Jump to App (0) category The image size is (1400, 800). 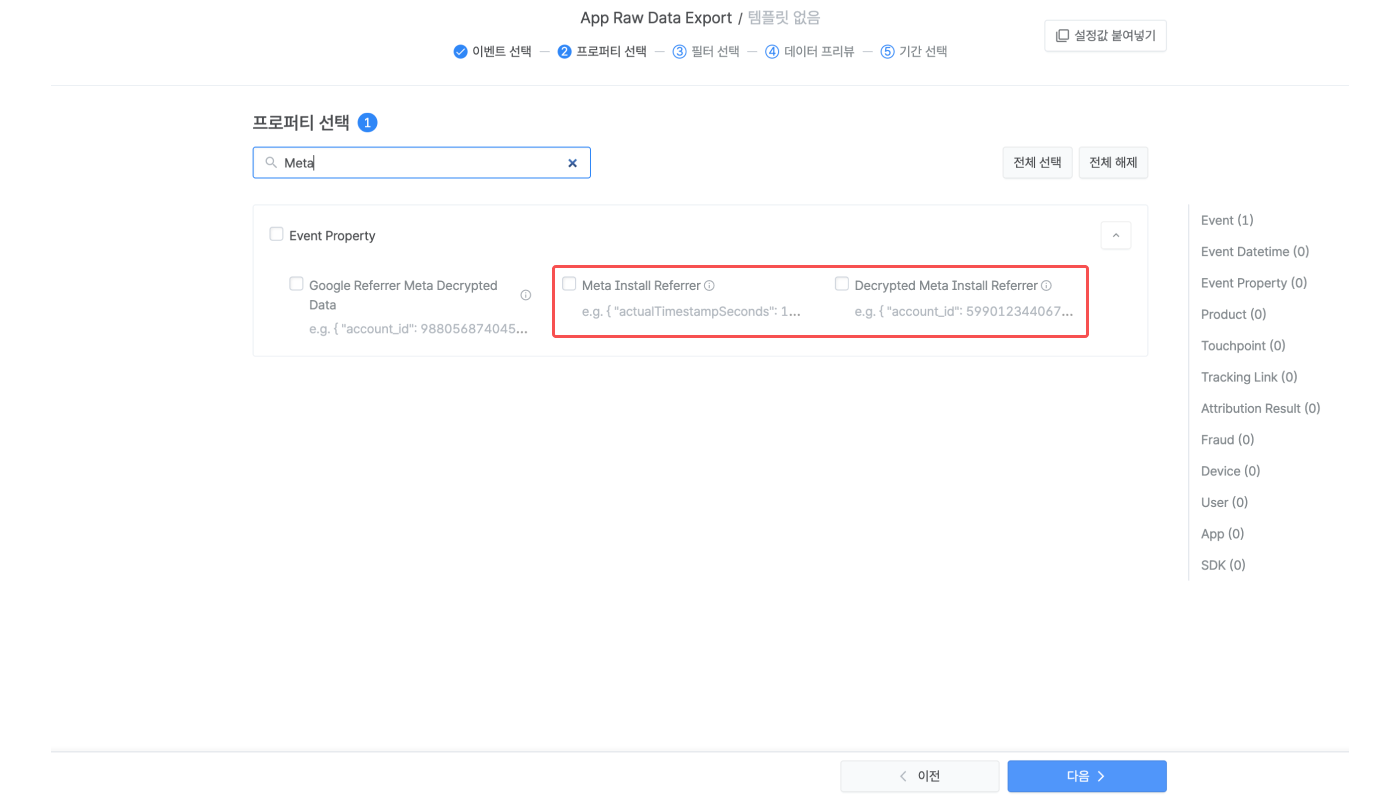click(x=1223, y=534)
